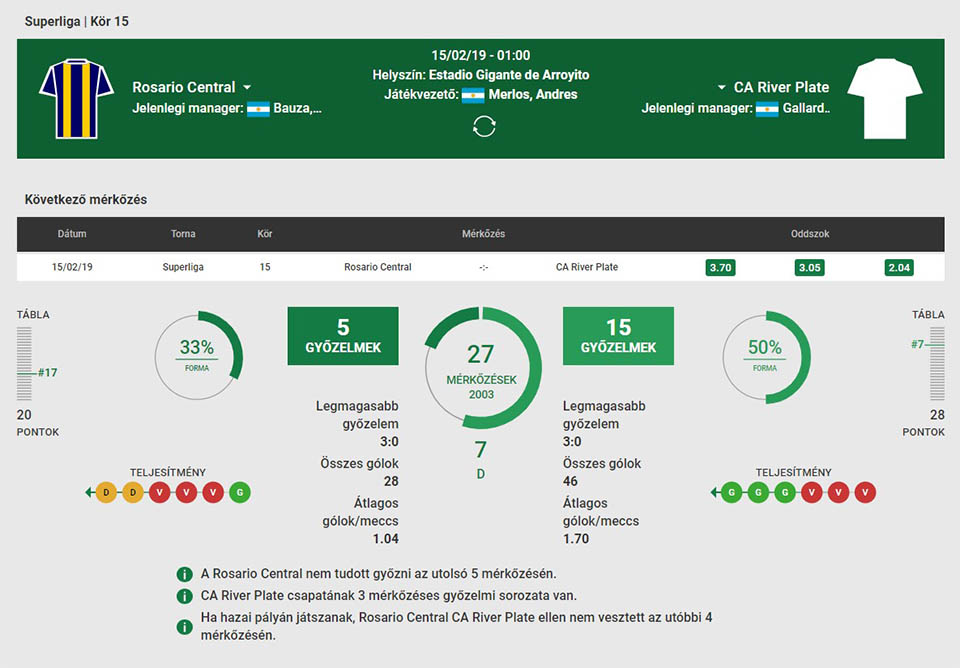This screenshot has width=960, height=668.
Task: Click the Superliga cell in the match row
Action: pyautogui.click(x=183, y=267)
